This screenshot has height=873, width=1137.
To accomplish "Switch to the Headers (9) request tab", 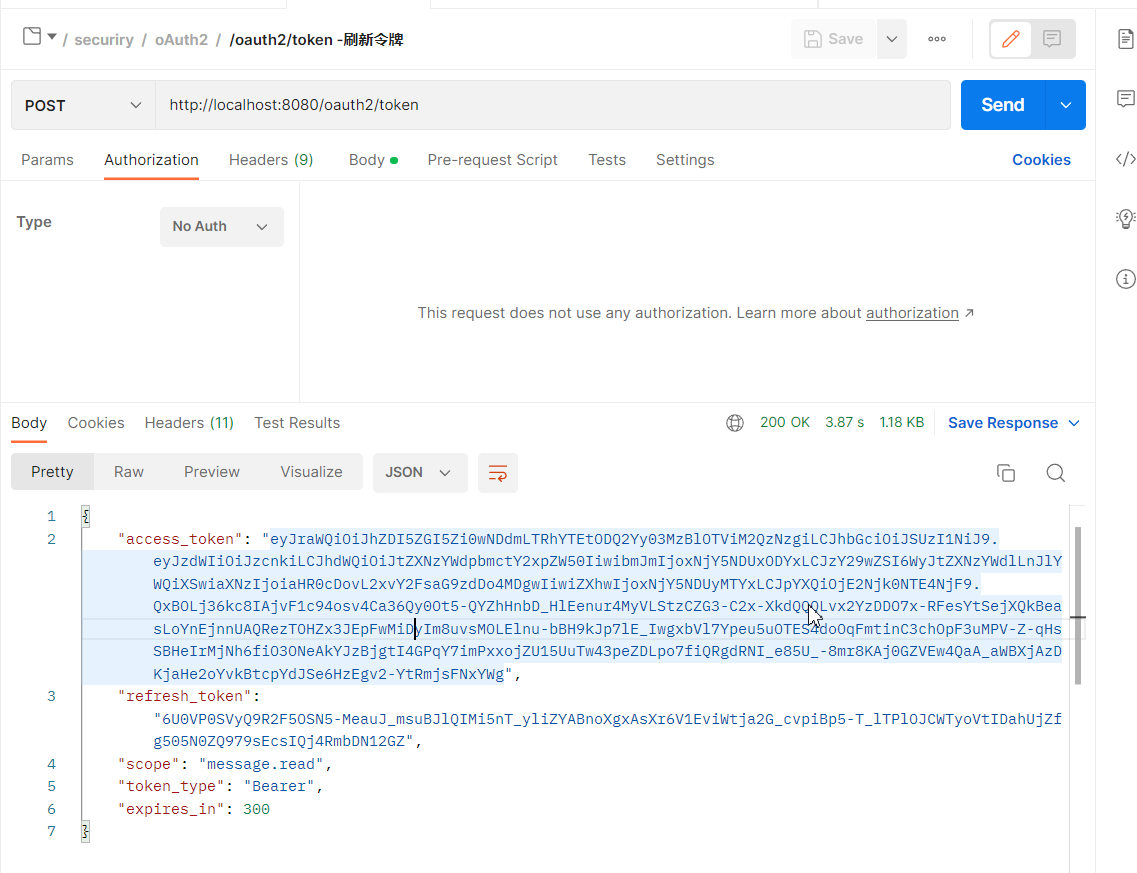I will (271, 160).
